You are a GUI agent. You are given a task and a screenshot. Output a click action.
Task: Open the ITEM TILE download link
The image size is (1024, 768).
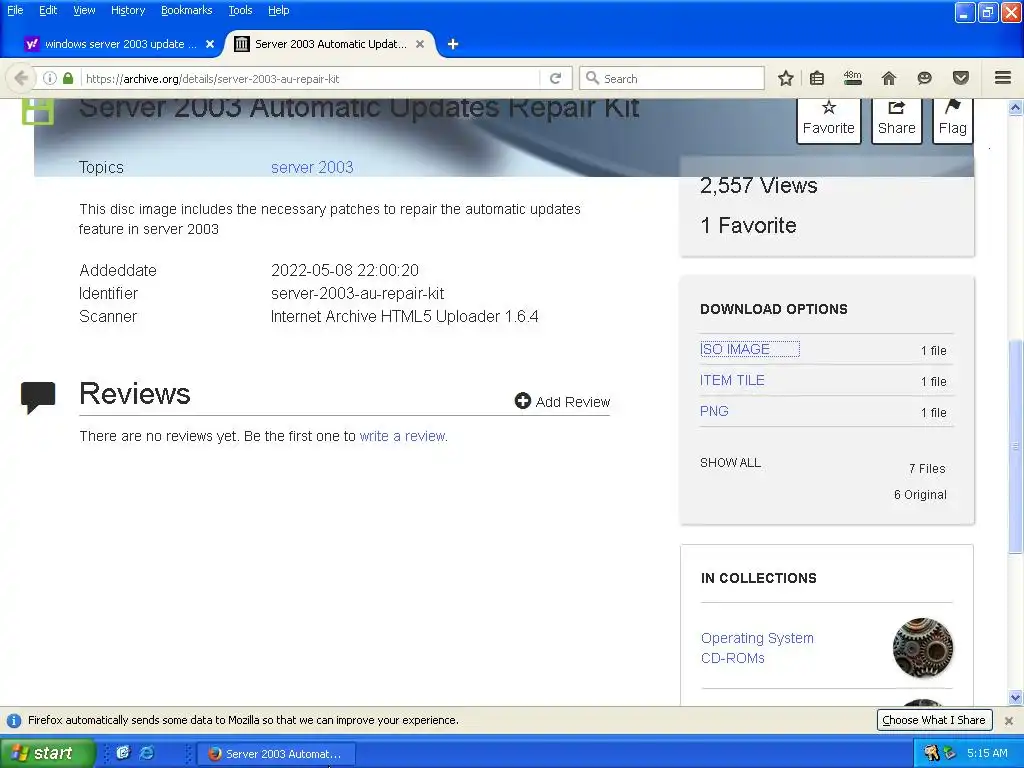pyautogui.click(x=732, y=380)
